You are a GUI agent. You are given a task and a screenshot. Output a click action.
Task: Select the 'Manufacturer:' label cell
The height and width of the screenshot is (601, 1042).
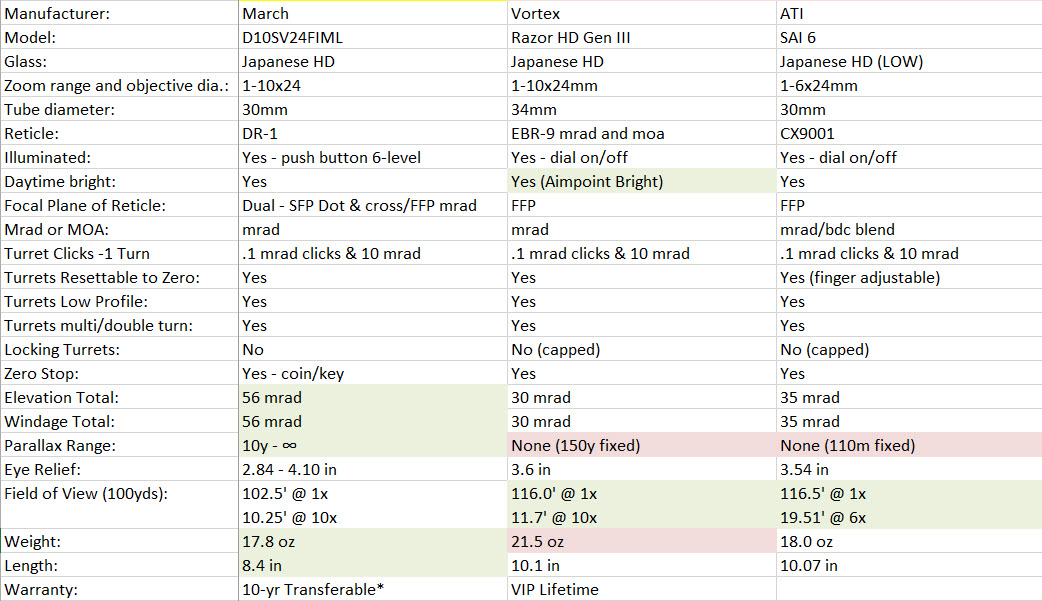120,13
